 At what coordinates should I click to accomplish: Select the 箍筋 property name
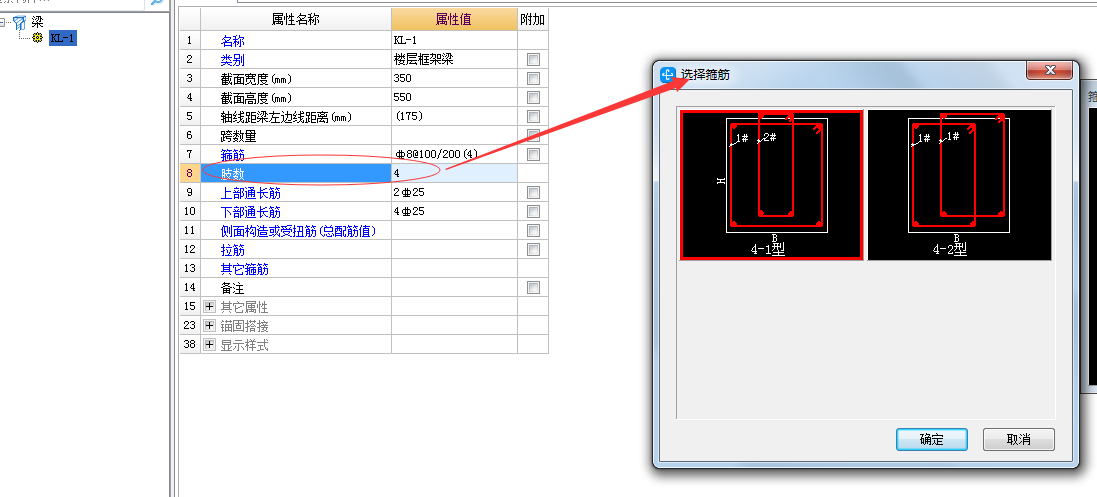point(233,155)
